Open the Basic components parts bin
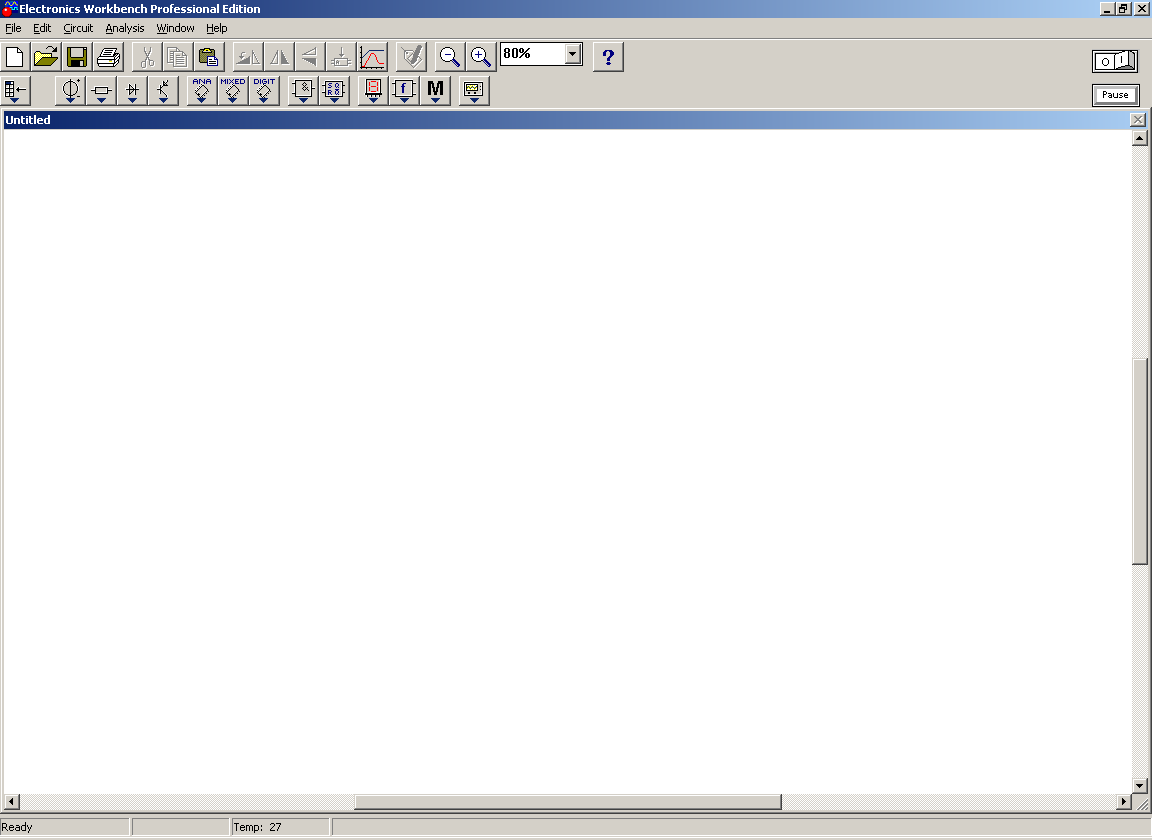 pyautogui.click(x=101, y=90)
